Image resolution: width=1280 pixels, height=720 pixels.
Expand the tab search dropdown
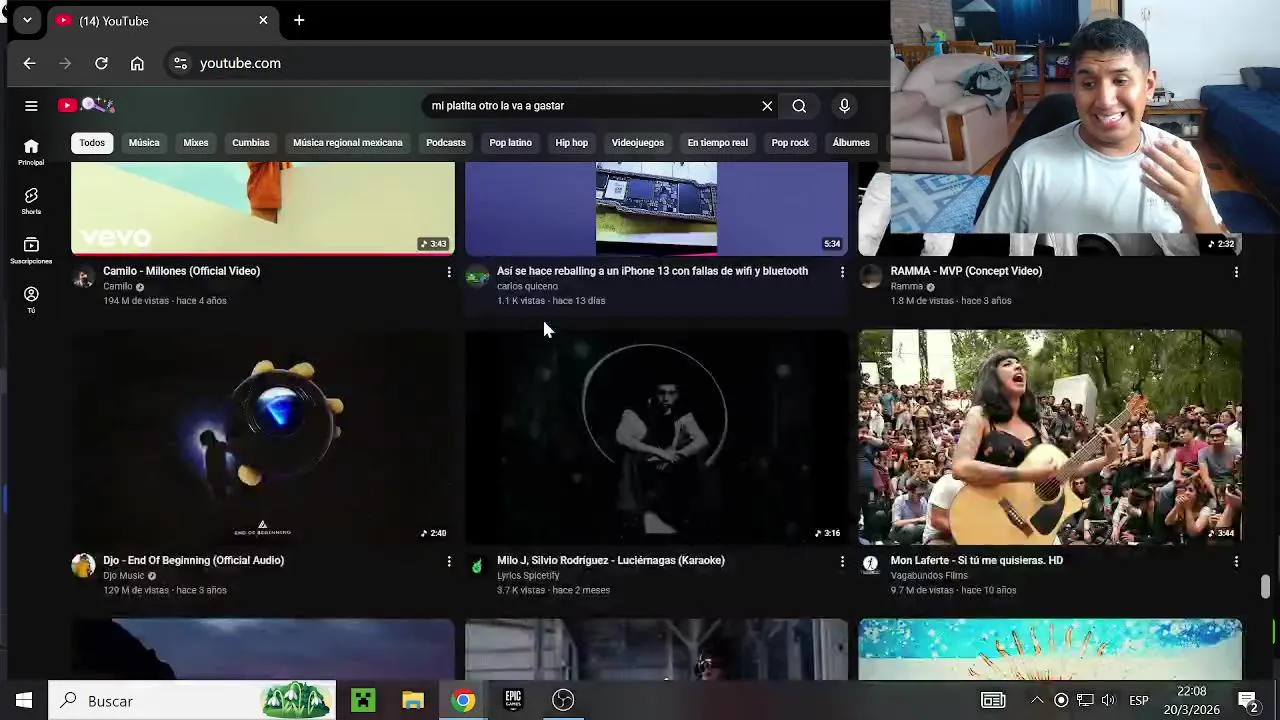click(x=27, y=20)
